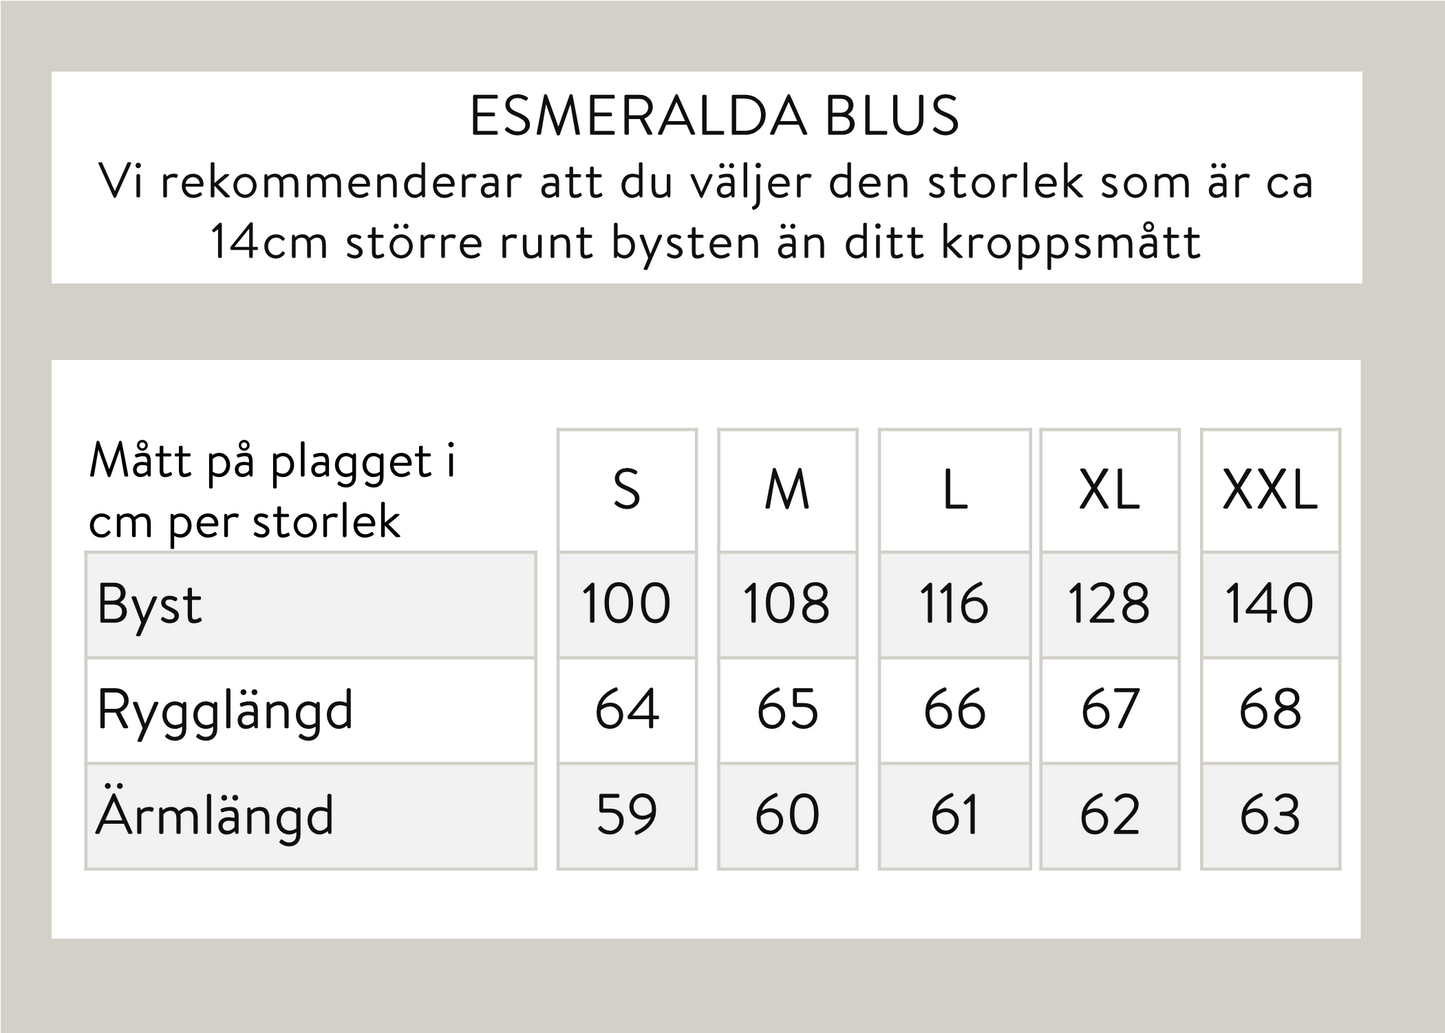The width and height of the screenshot is (1445, 1033).
Task: Click the sleeve length 61 cell
Action: pyautogui.click(x=954, y=815)
